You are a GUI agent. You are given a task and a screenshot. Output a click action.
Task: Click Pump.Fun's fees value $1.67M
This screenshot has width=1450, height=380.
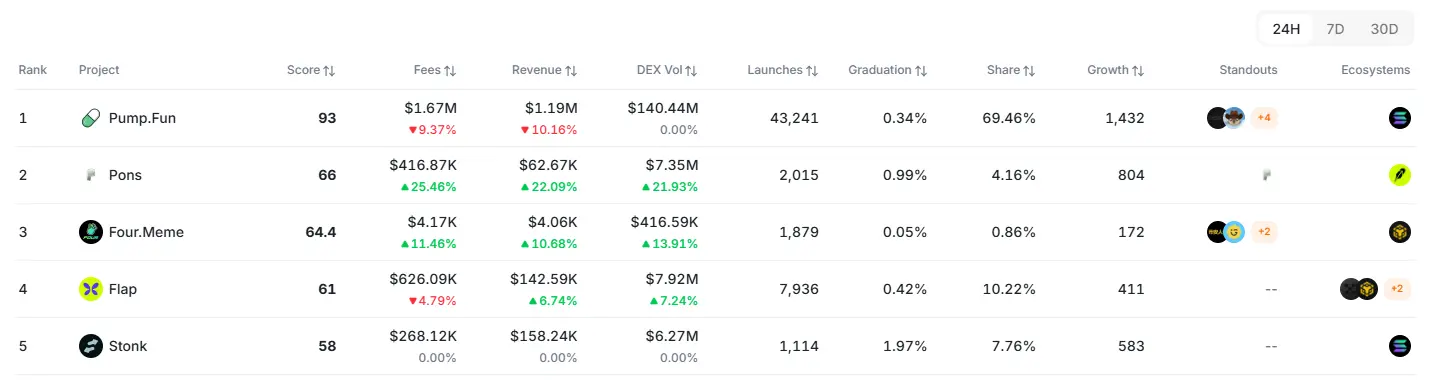tap(431, 107)
